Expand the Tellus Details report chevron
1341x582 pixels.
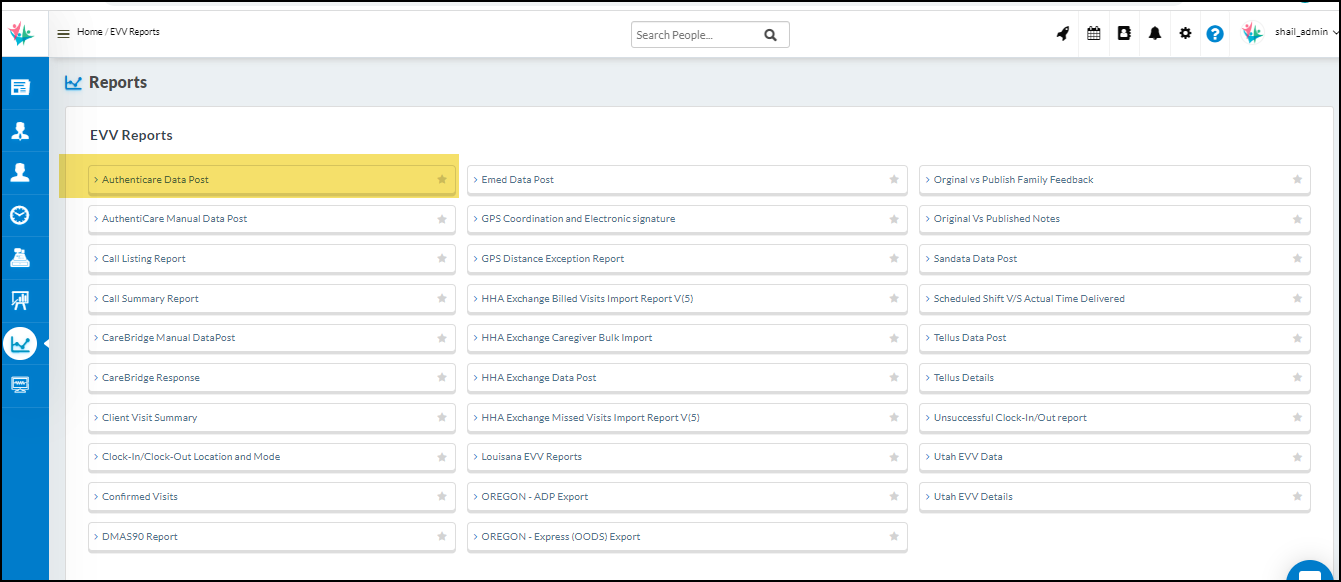pos(926,378)
